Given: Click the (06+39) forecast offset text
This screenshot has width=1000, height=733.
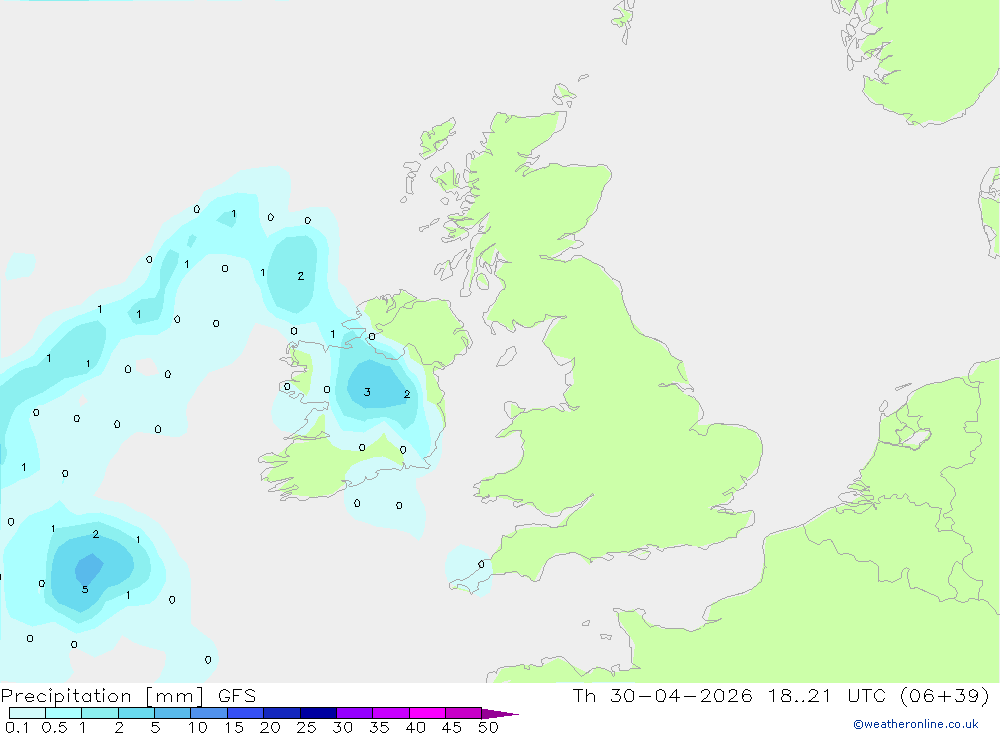Looking at the screenshot, I should click(x=945, y=695).
